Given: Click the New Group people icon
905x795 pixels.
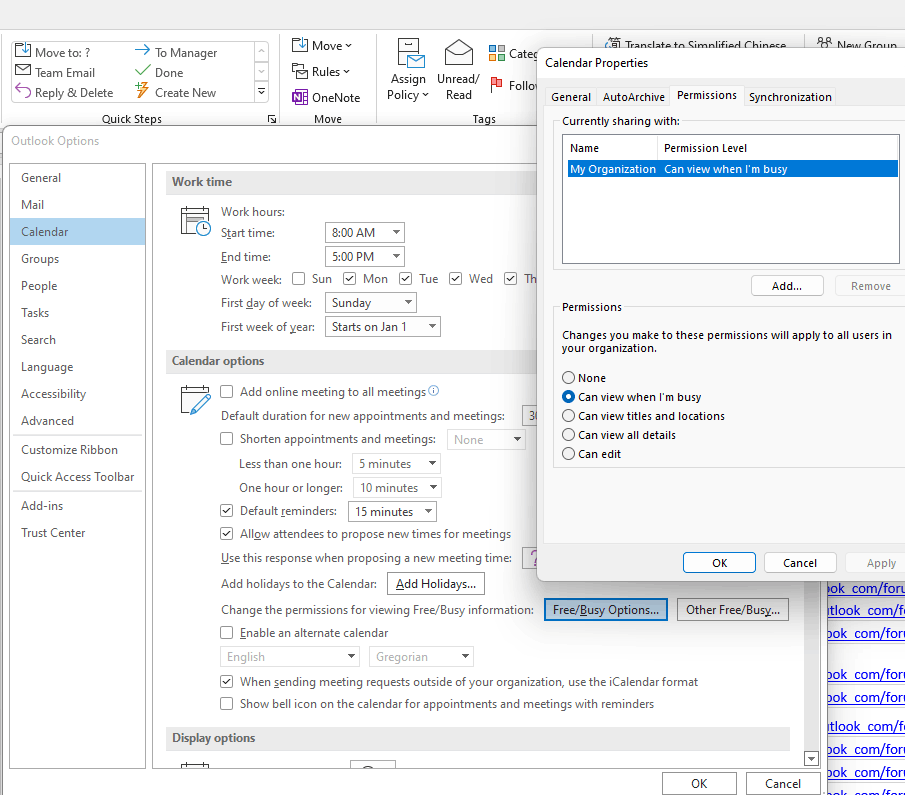Looking at the screenshot, I should [825, 43].
